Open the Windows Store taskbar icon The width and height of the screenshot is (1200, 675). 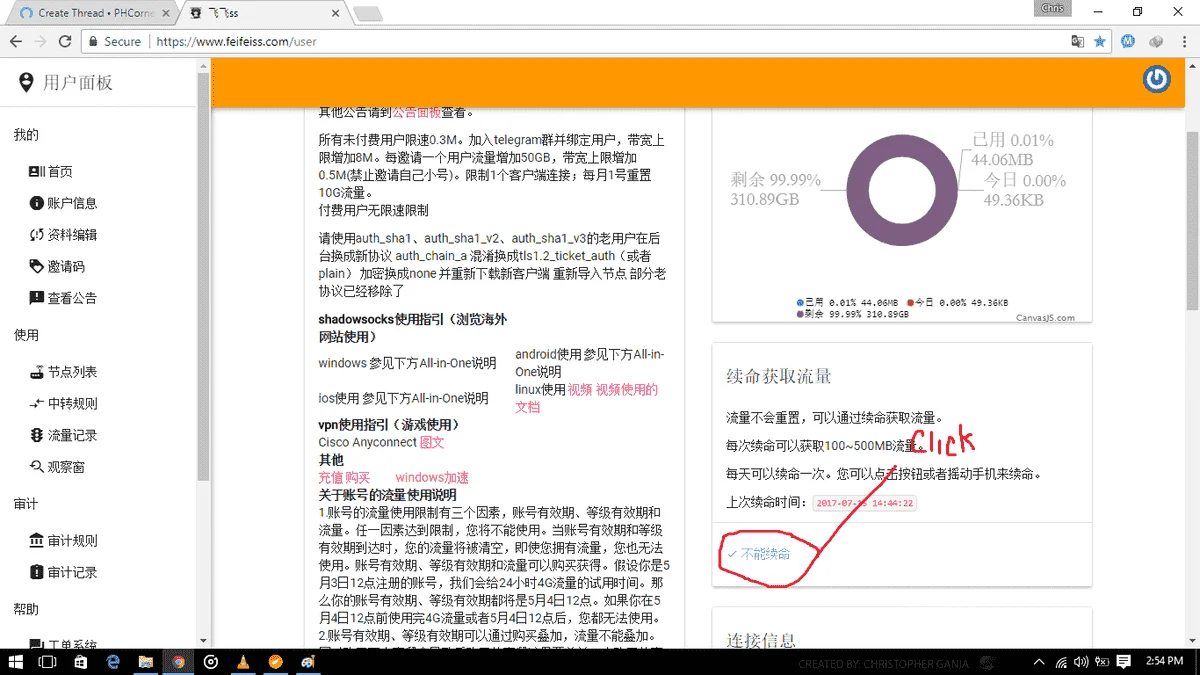[x=80, y=661]
